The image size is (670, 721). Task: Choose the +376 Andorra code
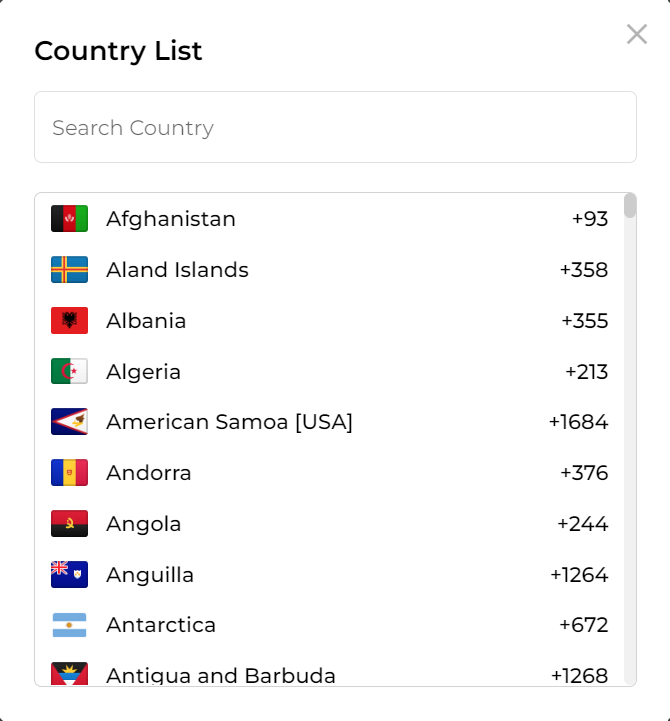(584, 473)
